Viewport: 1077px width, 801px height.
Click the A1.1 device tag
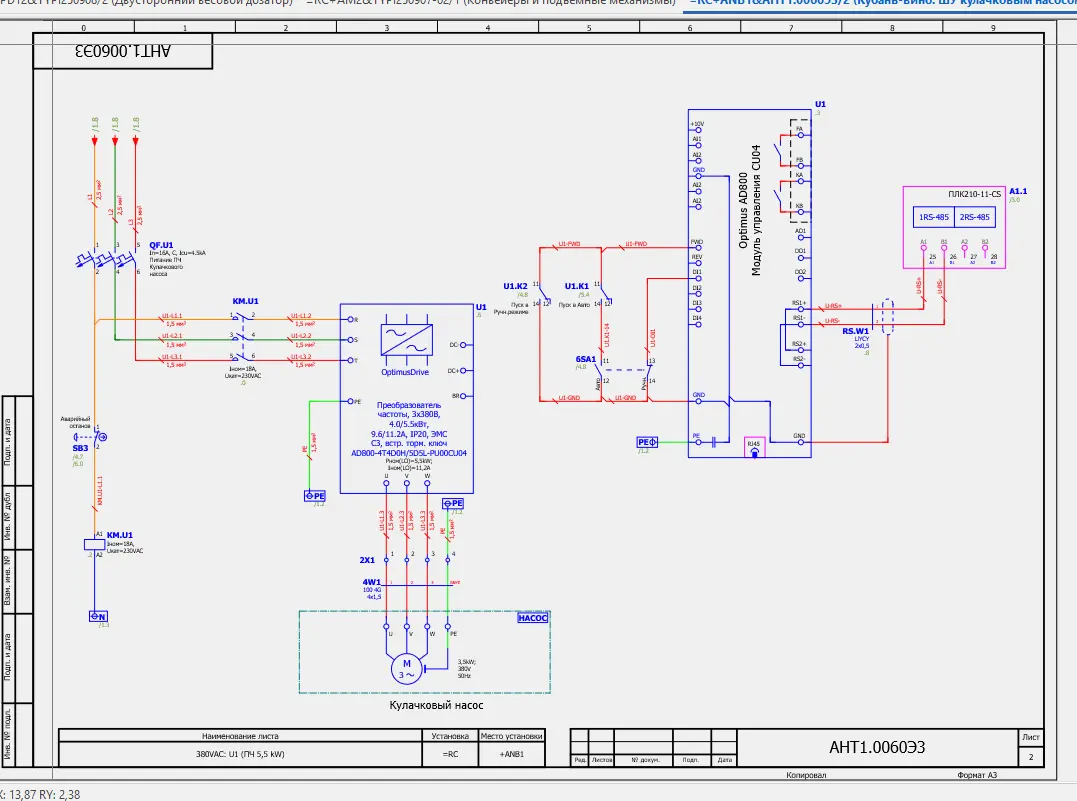(1018, 192)
